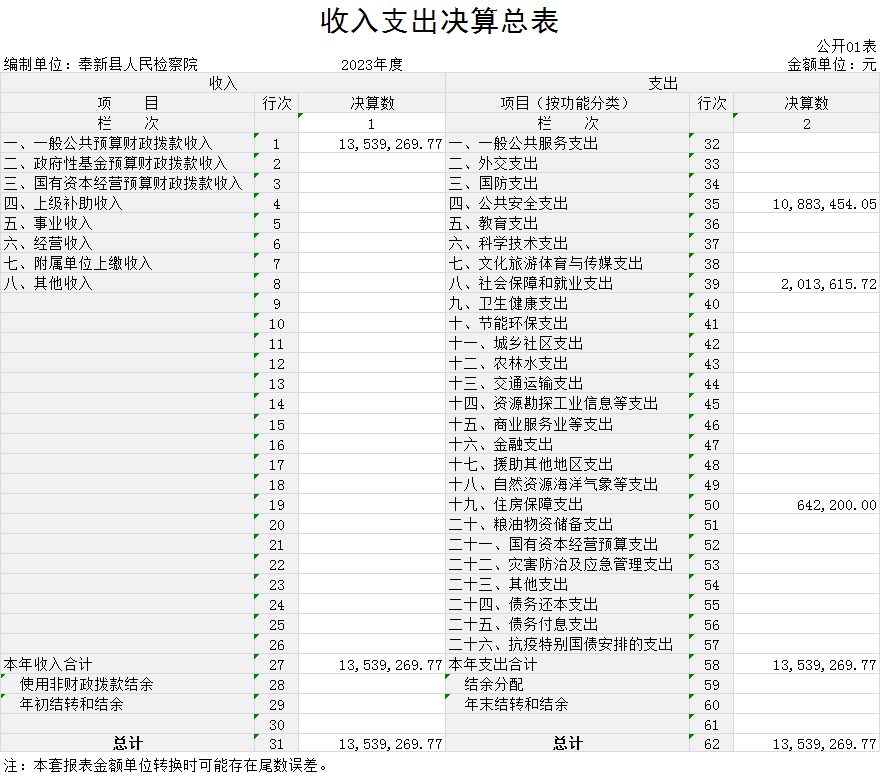Select the 二十三、其他支出 cell
The width and height of the screenshot is (880, 779).
pos(567,584)
